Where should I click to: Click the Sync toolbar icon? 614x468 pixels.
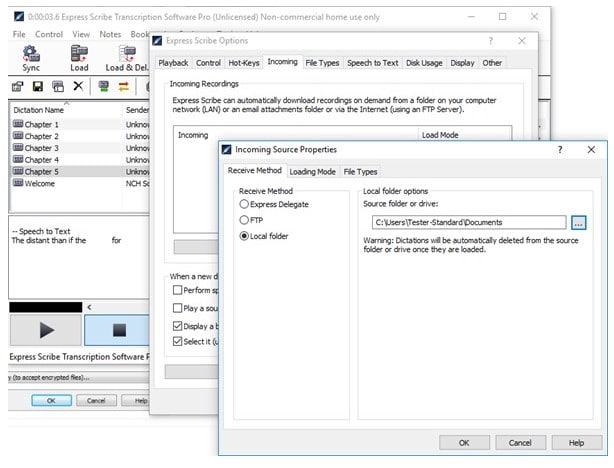31,58
